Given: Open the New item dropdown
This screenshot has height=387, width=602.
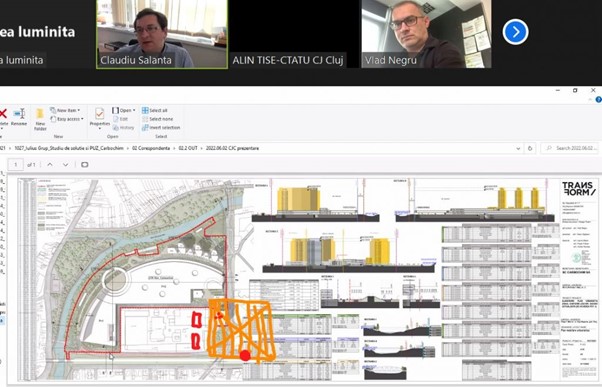Looking at the screenshot, I should (65, 110).
